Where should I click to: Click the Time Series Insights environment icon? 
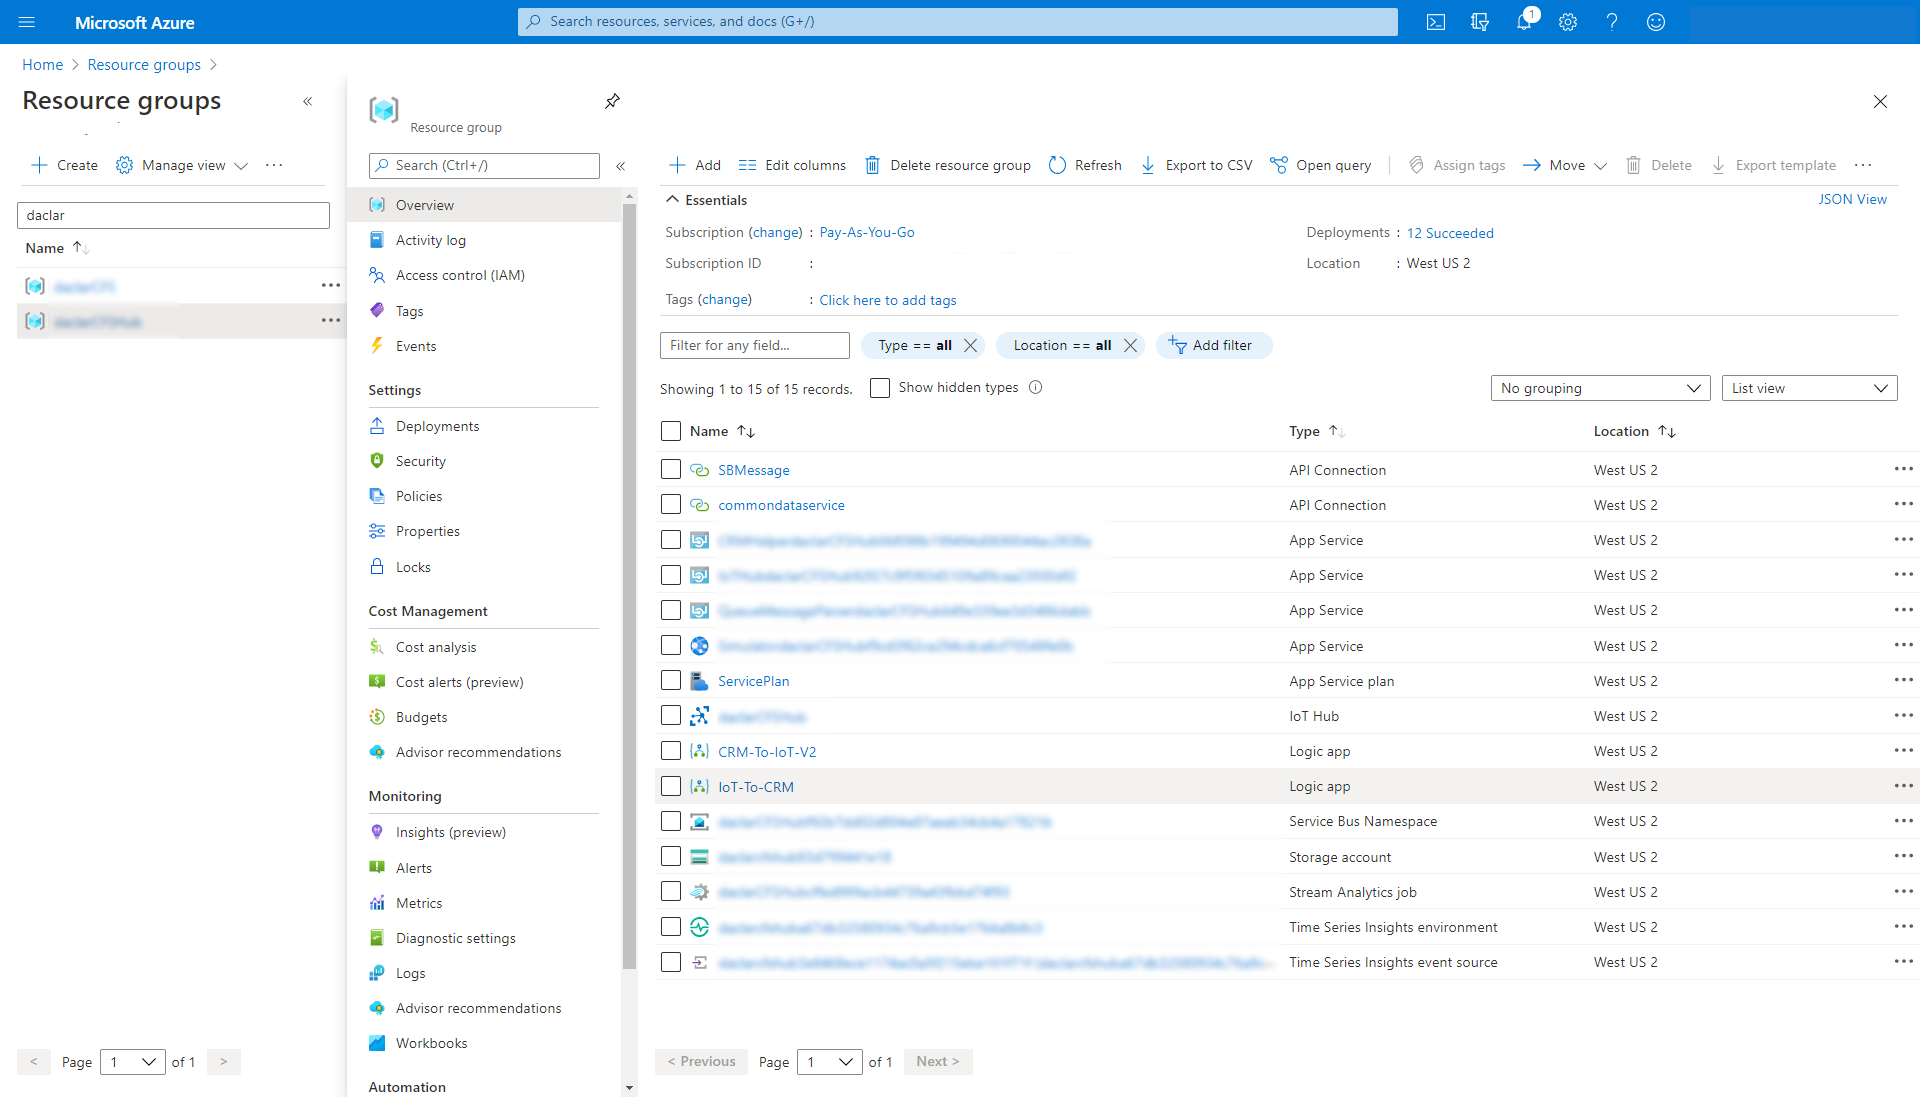point(700,927)
